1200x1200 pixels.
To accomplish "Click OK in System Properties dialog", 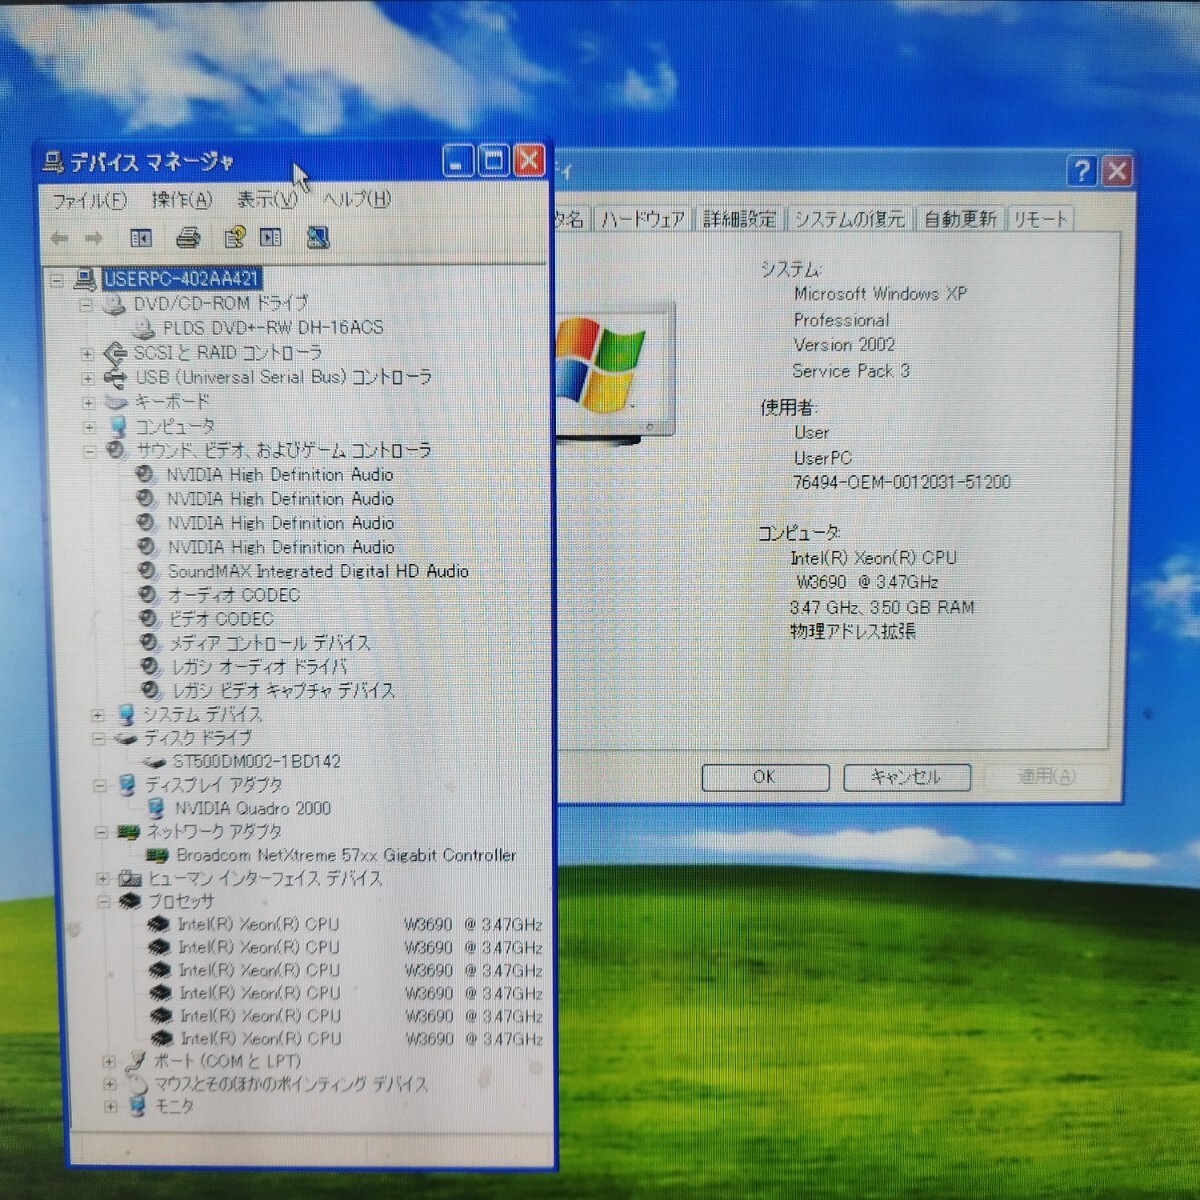I will 765,777.
